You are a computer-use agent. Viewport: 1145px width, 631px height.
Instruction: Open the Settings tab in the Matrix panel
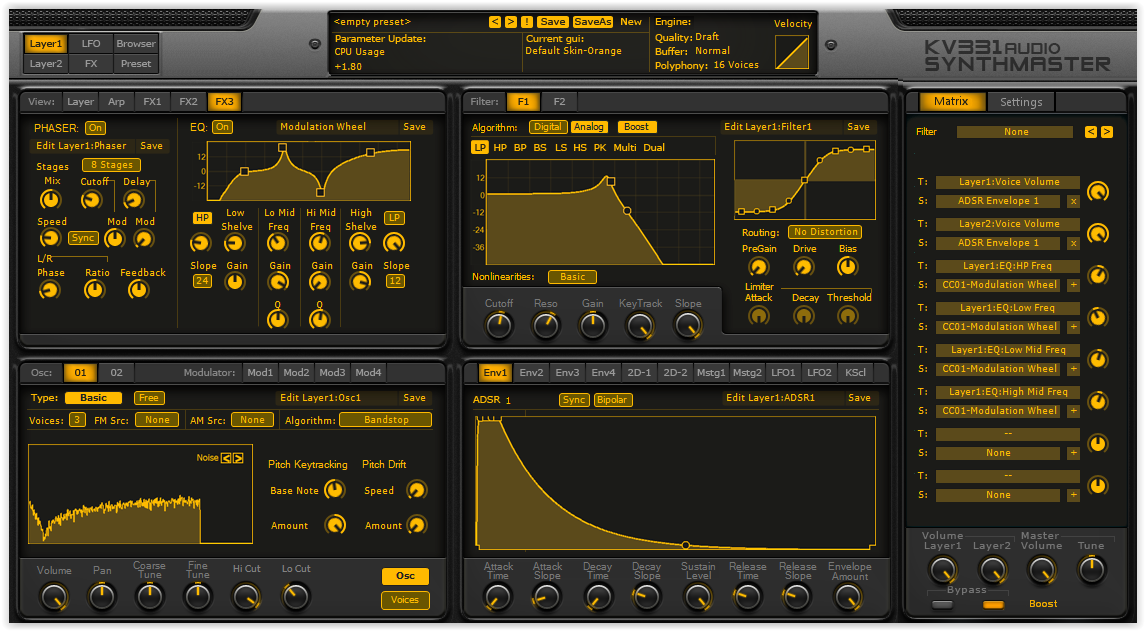(x=1020, y=101)
